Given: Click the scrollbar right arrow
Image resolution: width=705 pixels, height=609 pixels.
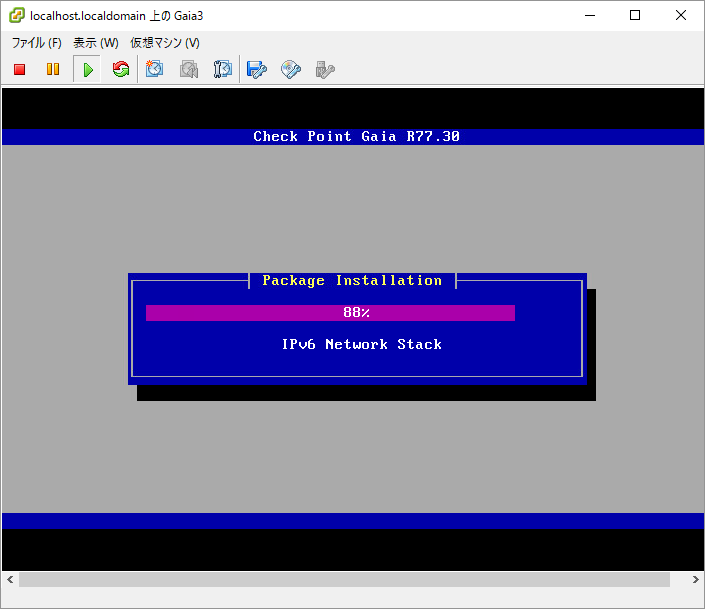Looking at the screenshot, I should click(695, 579).
